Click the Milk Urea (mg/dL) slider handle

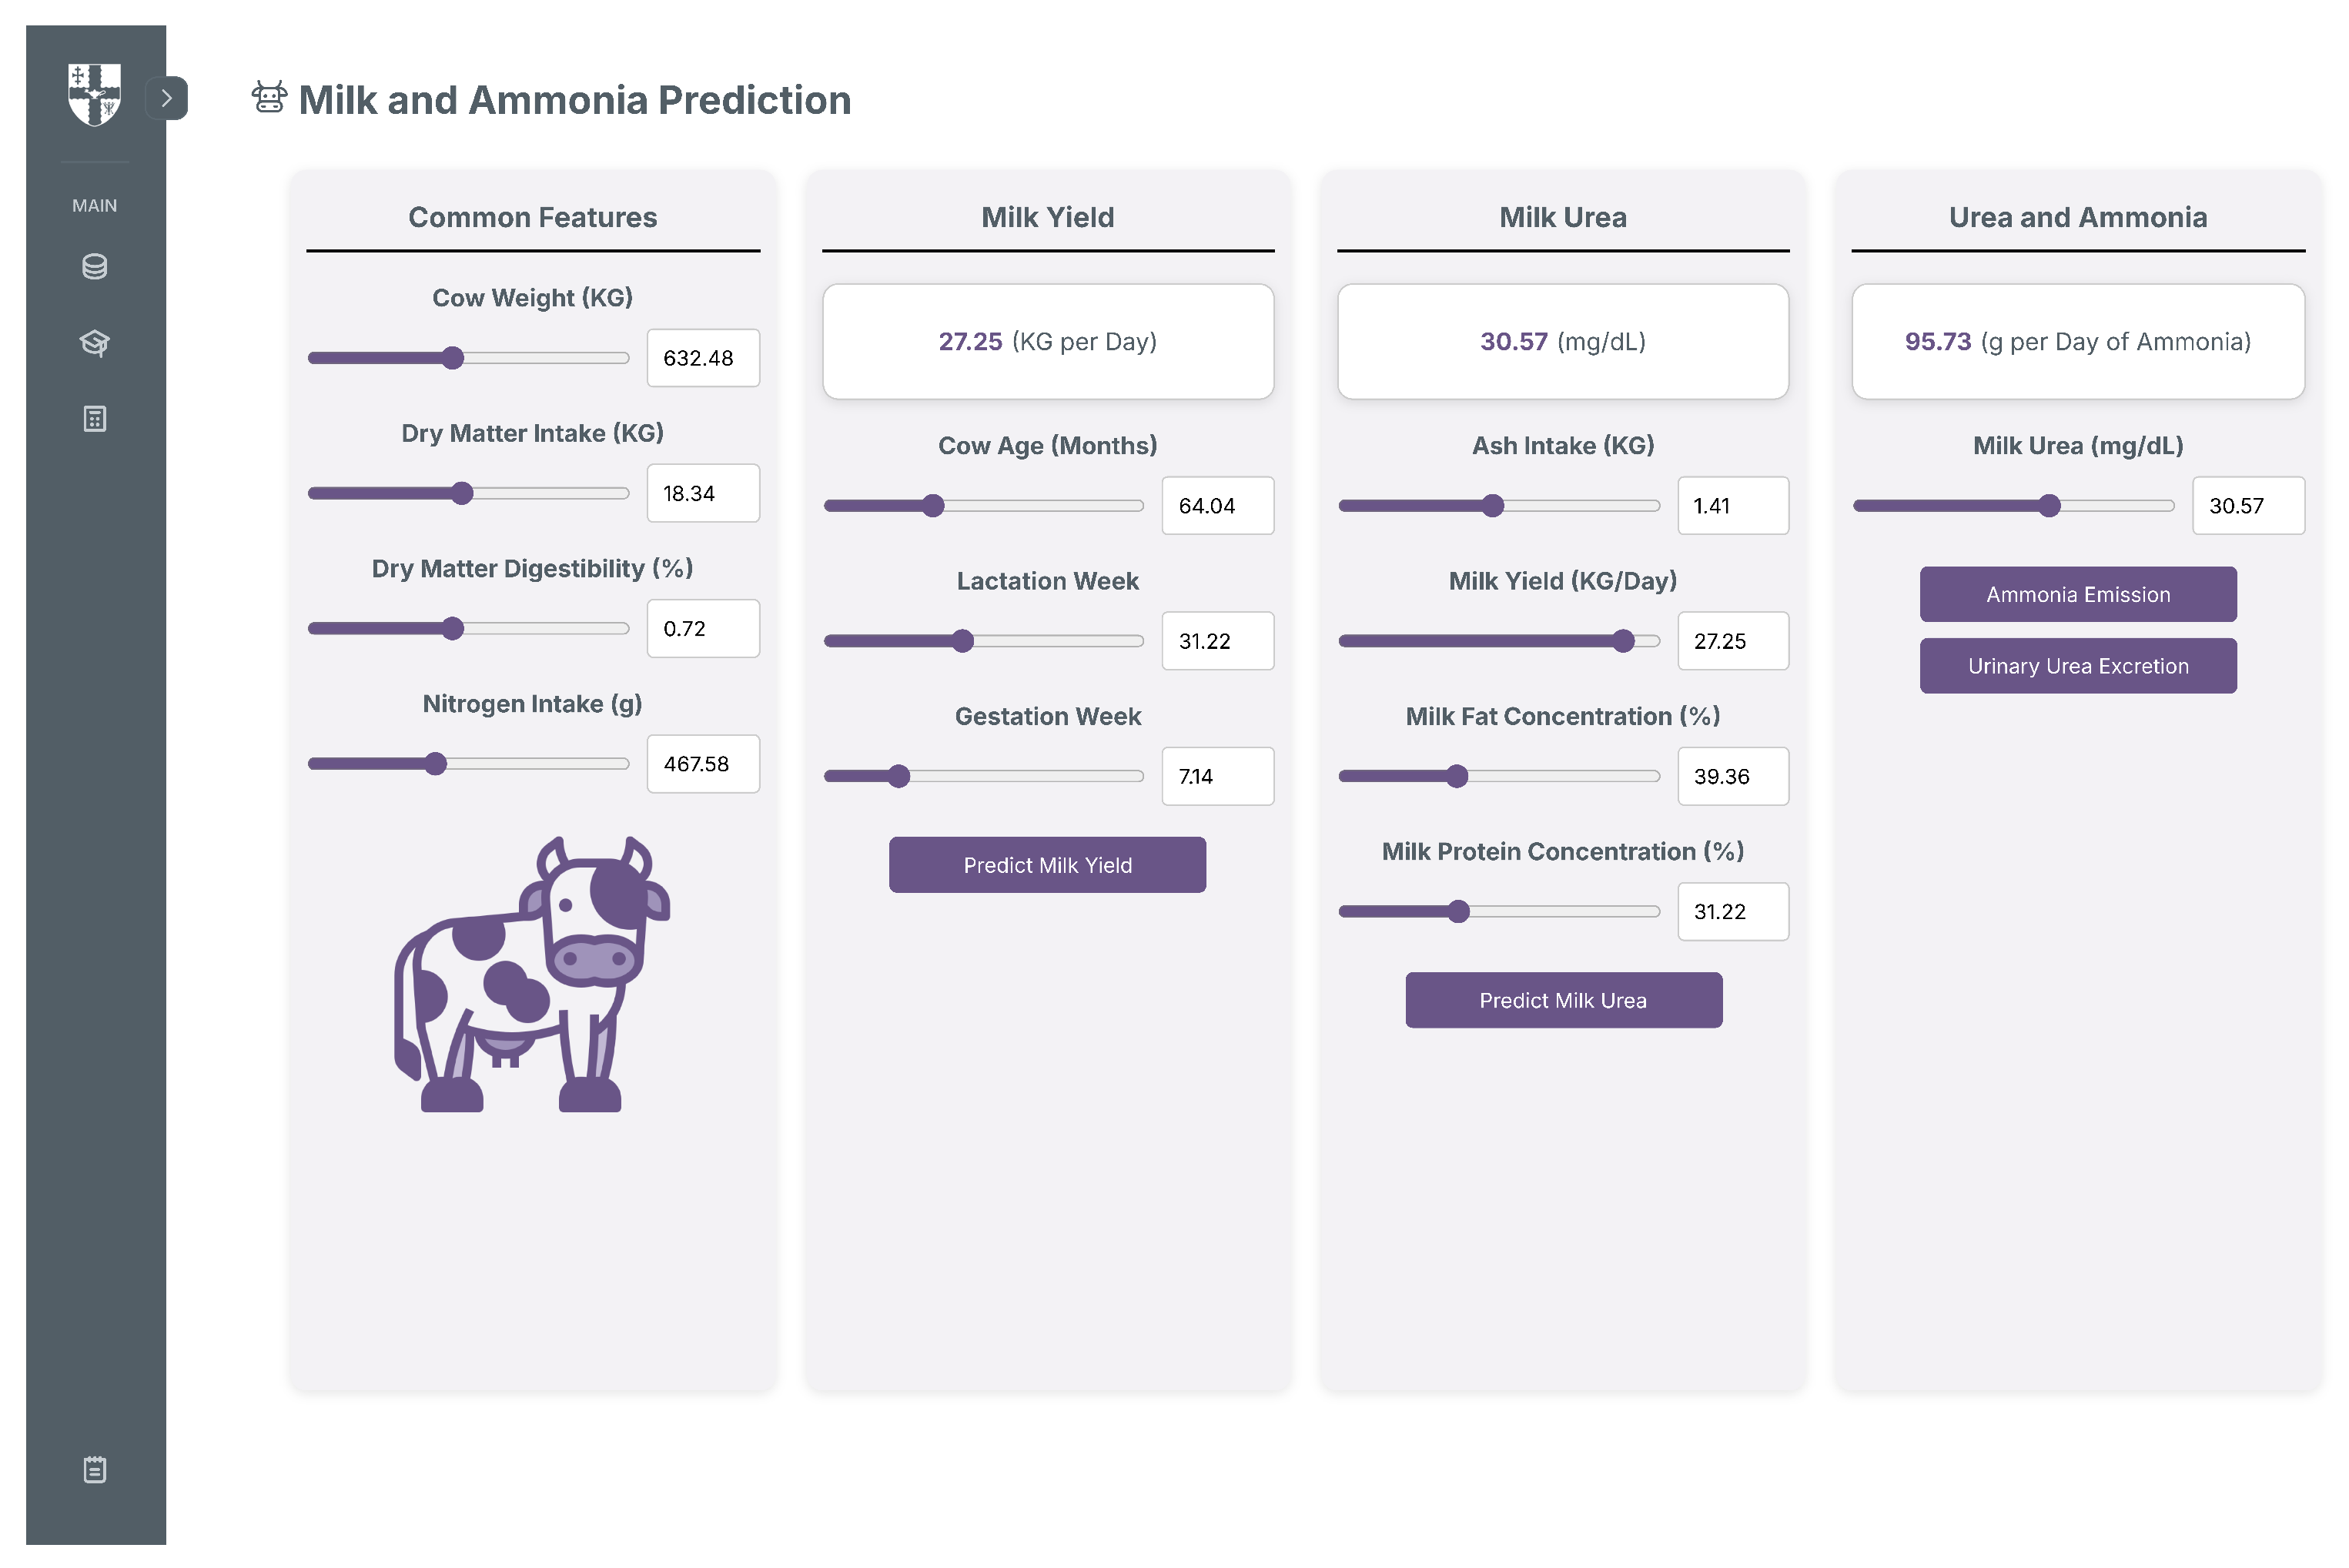point(2049,506)
